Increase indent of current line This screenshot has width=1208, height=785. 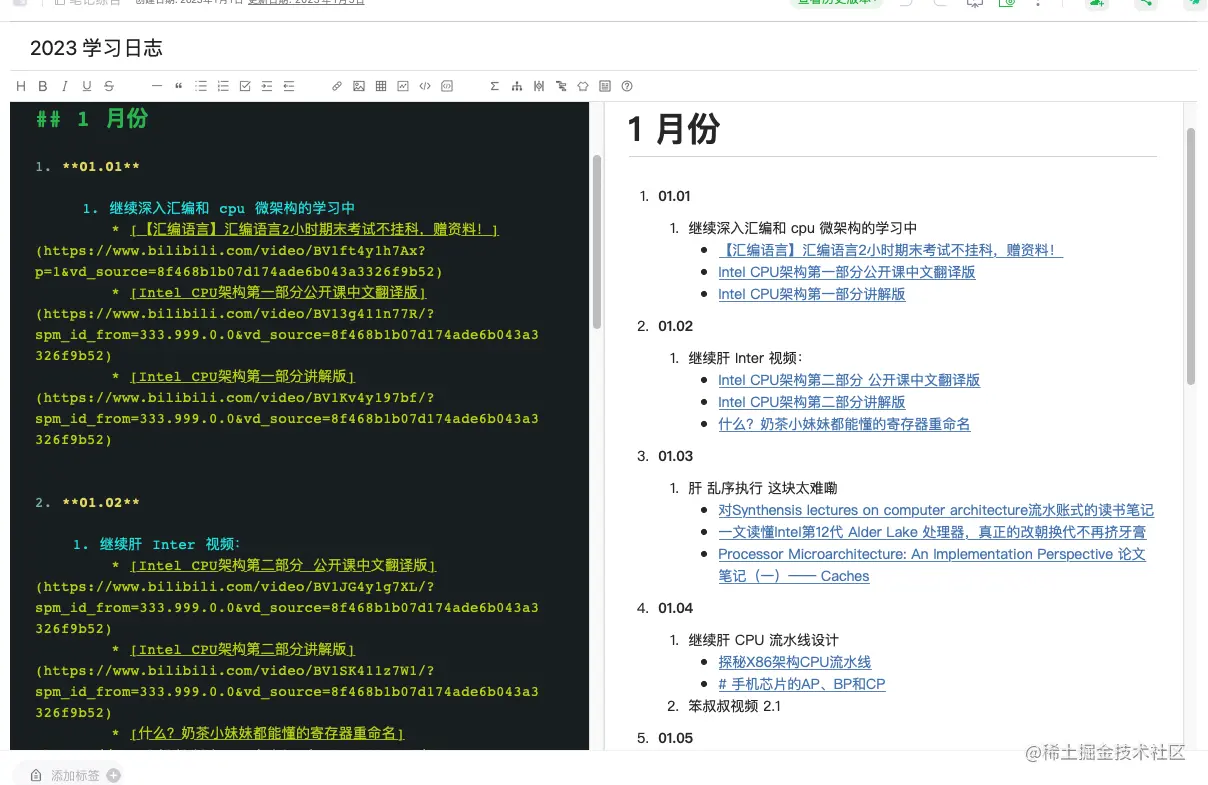(267, 86)
